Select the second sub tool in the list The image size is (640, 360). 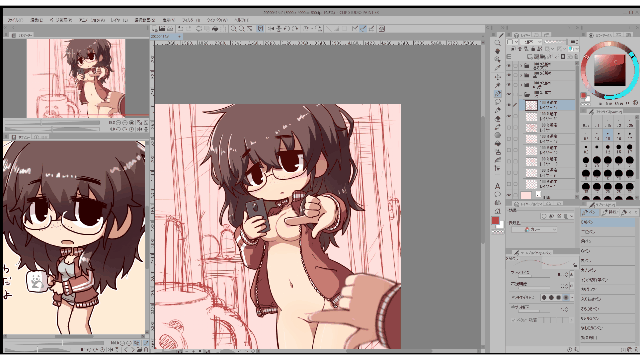[x=607, y=231]
